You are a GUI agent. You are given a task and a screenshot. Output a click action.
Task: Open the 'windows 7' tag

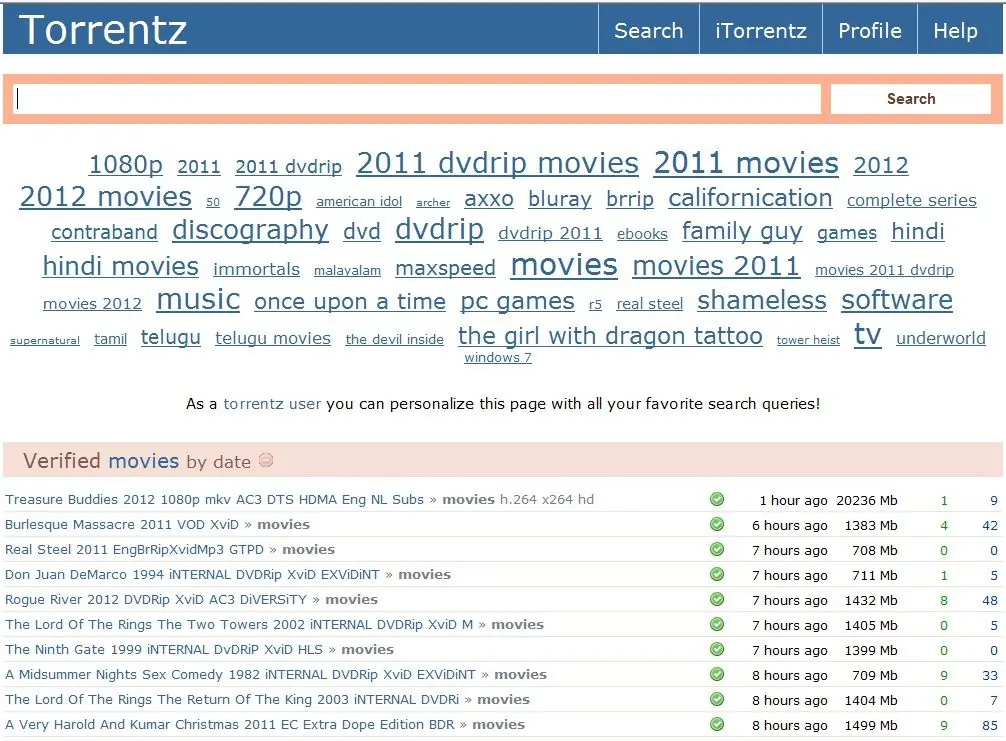coord(498,357)
